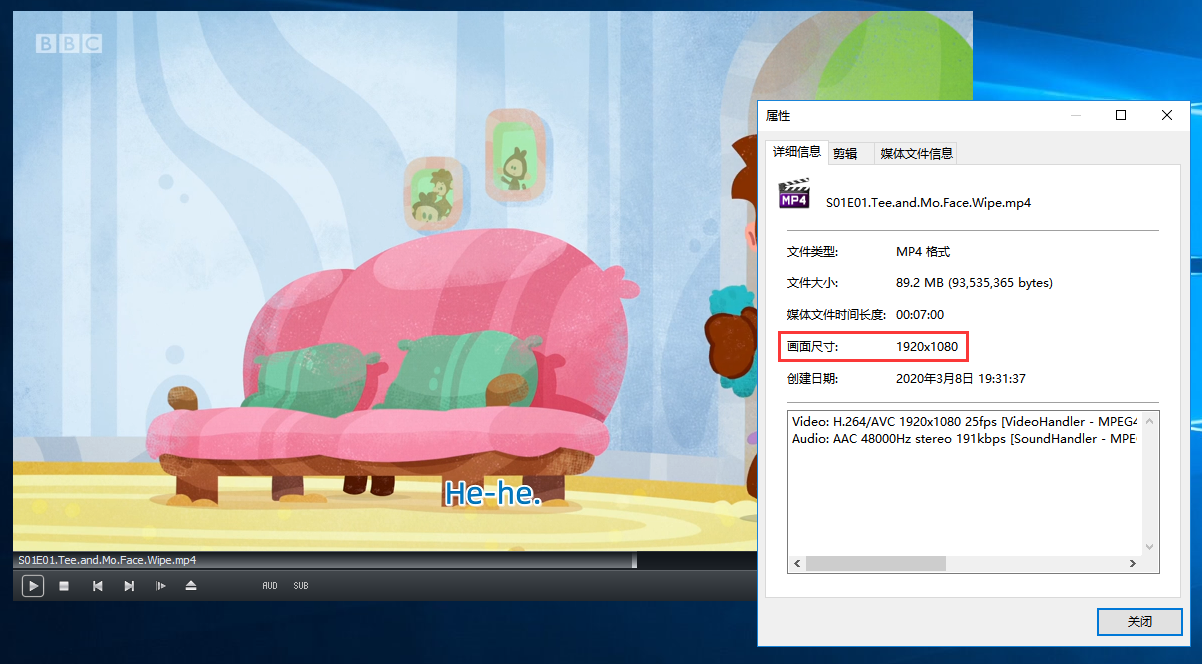Switch to the 剪辑 tab
This screenshot has width=1202, height=664.
845,153
